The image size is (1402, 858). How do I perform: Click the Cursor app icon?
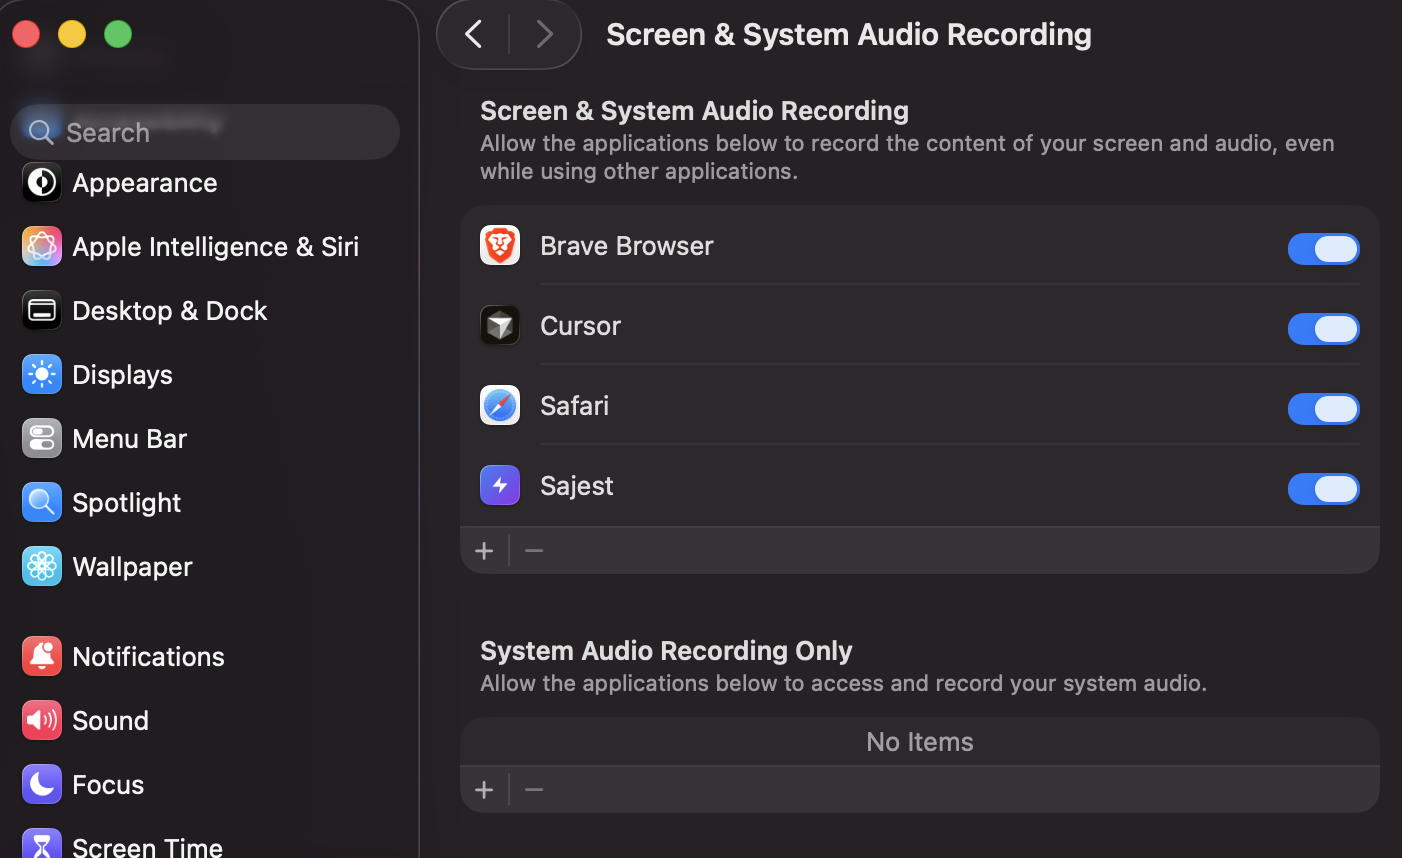click(500, 325)
